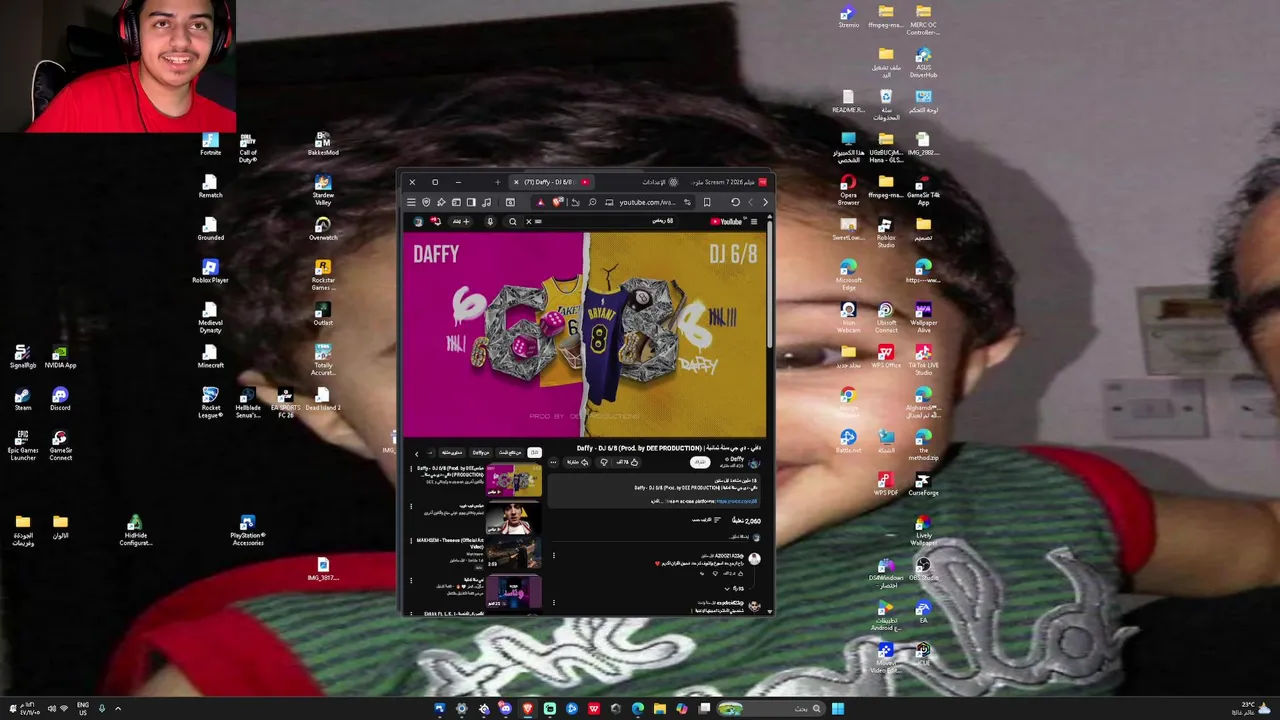Open options menu for MAKHSEM - Theseus video
This screenshot has width=1280, height=720.
coord(411,541)
